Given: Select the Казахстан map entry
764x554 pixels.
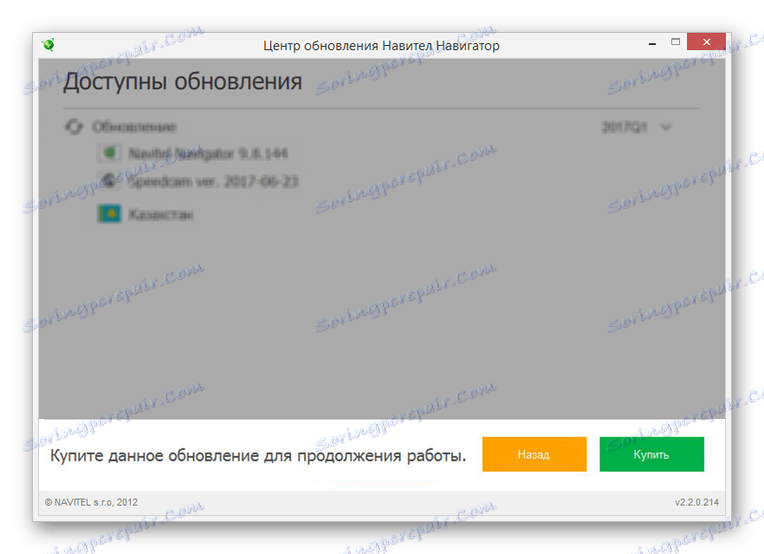Looking at the screenshot, I should click(x=161, y=214).
